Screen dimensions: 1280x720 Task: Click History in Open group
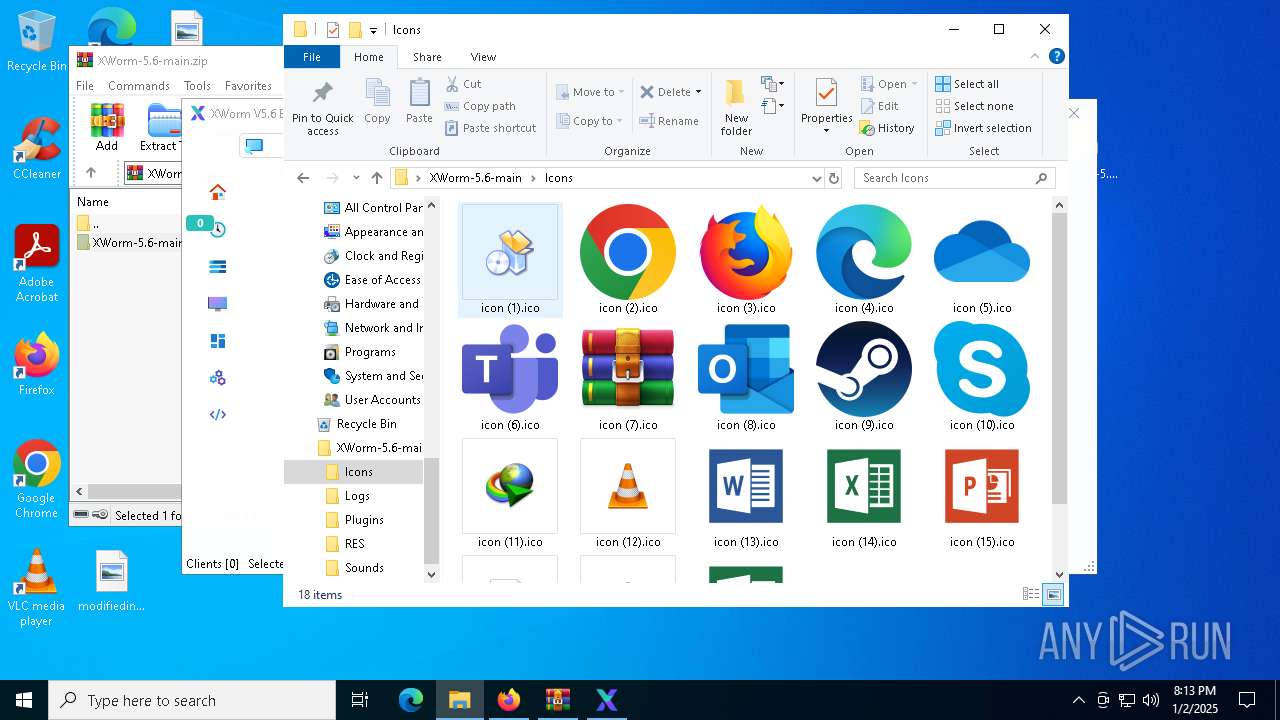coord(887,128)
